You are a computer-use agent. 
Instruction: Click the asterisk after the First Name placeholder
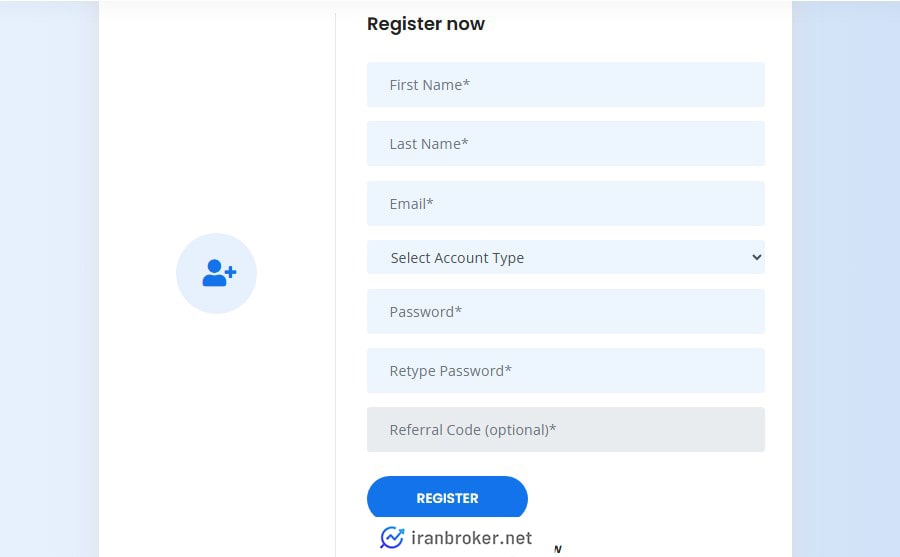tap(467, 83)
